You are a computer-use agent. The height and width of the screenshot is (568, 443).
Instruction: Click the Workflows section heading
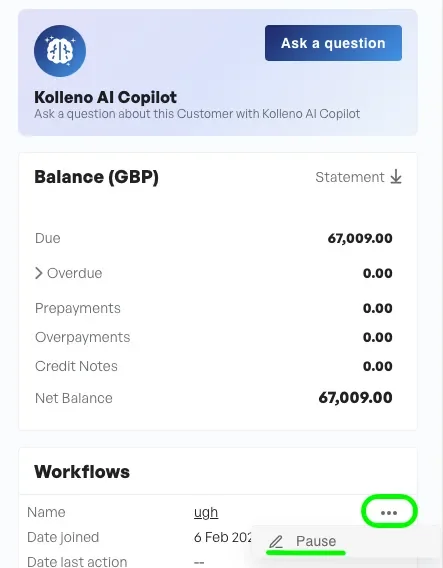(x=82, y=472)
